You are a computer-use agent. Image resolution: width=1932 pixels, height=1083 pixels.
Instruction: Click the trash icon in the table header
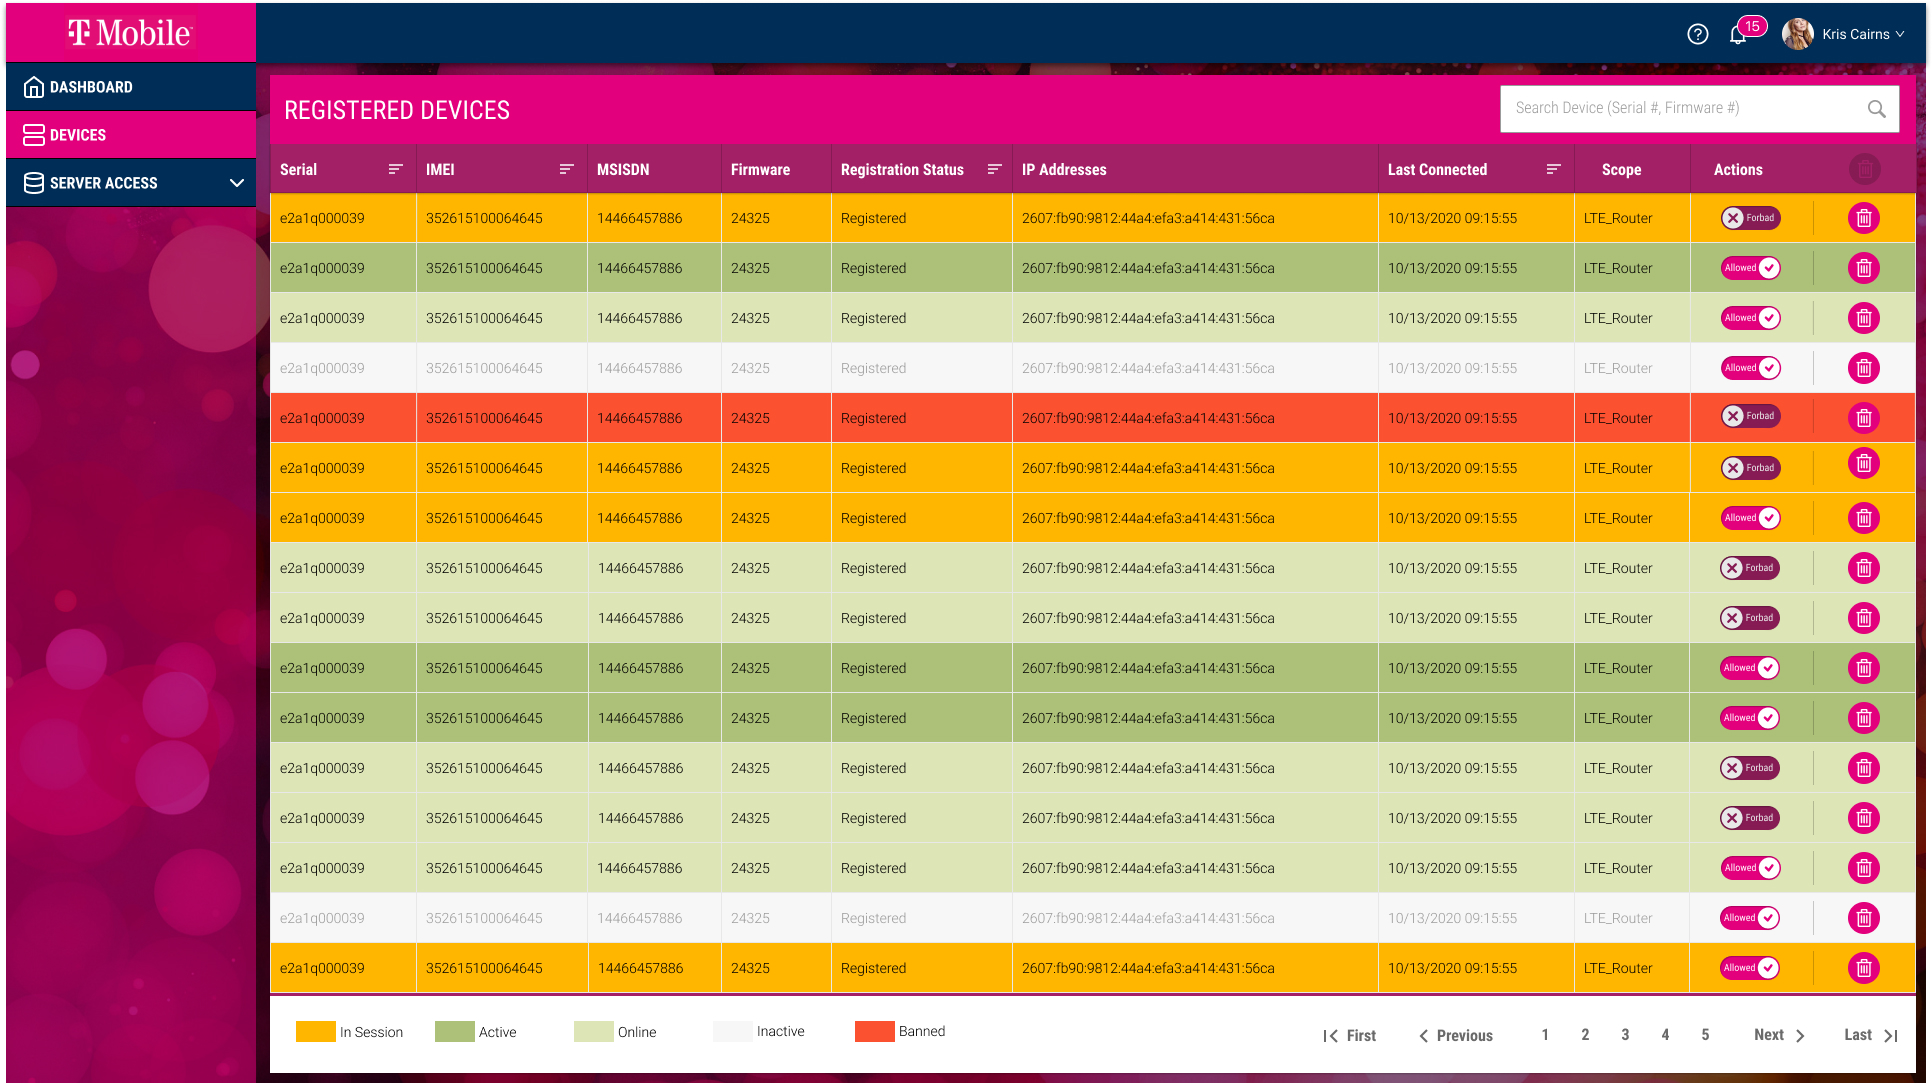[x=1864, y=170]
